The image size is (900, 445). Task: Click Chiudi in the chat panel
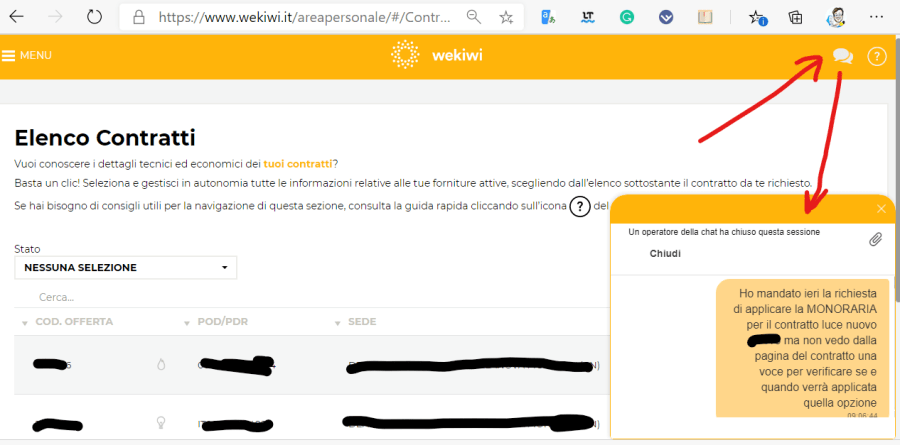tap(665, 254)
